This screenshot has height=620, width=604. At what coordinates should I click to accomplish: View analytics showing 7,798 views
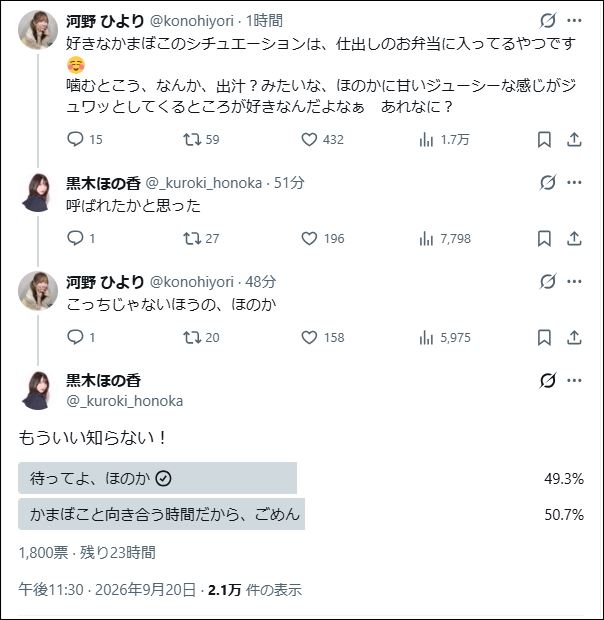click(445, 238)
